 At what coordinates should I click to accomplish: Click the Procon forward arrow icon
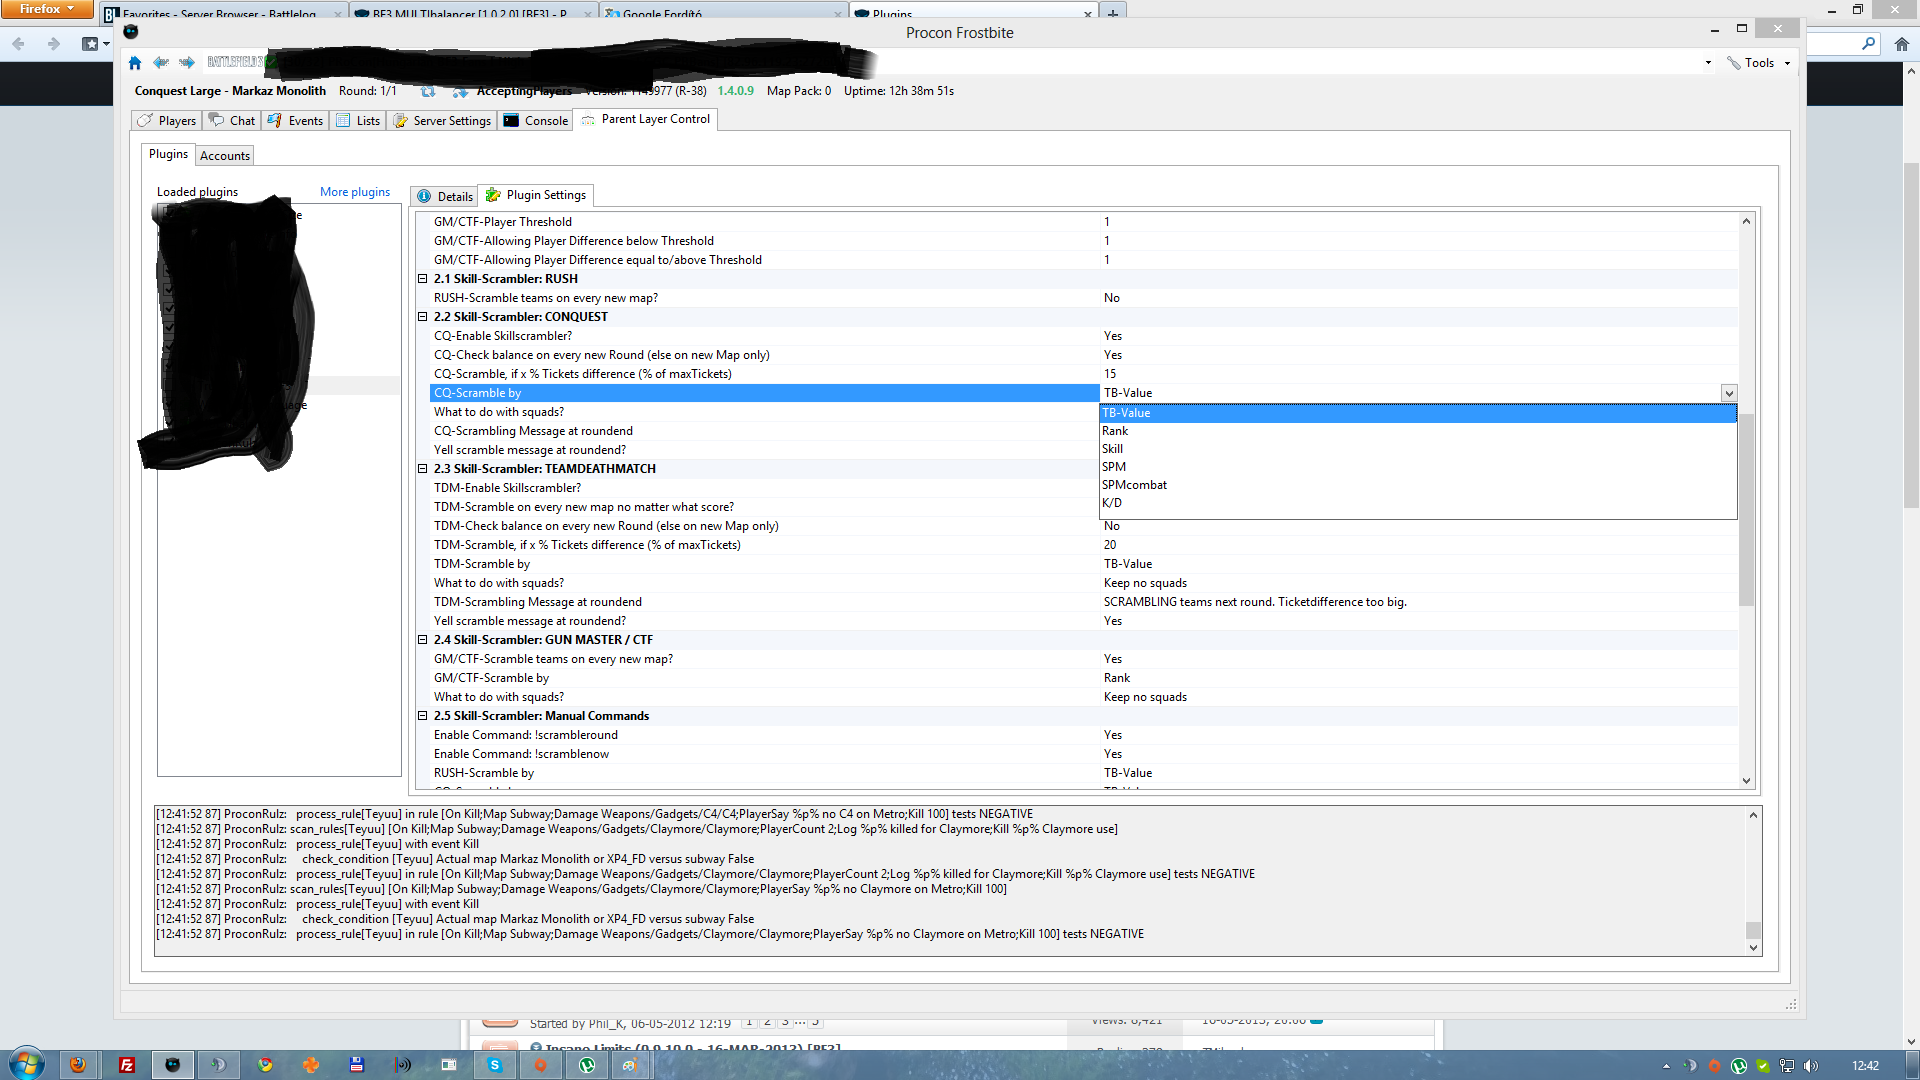187,63
